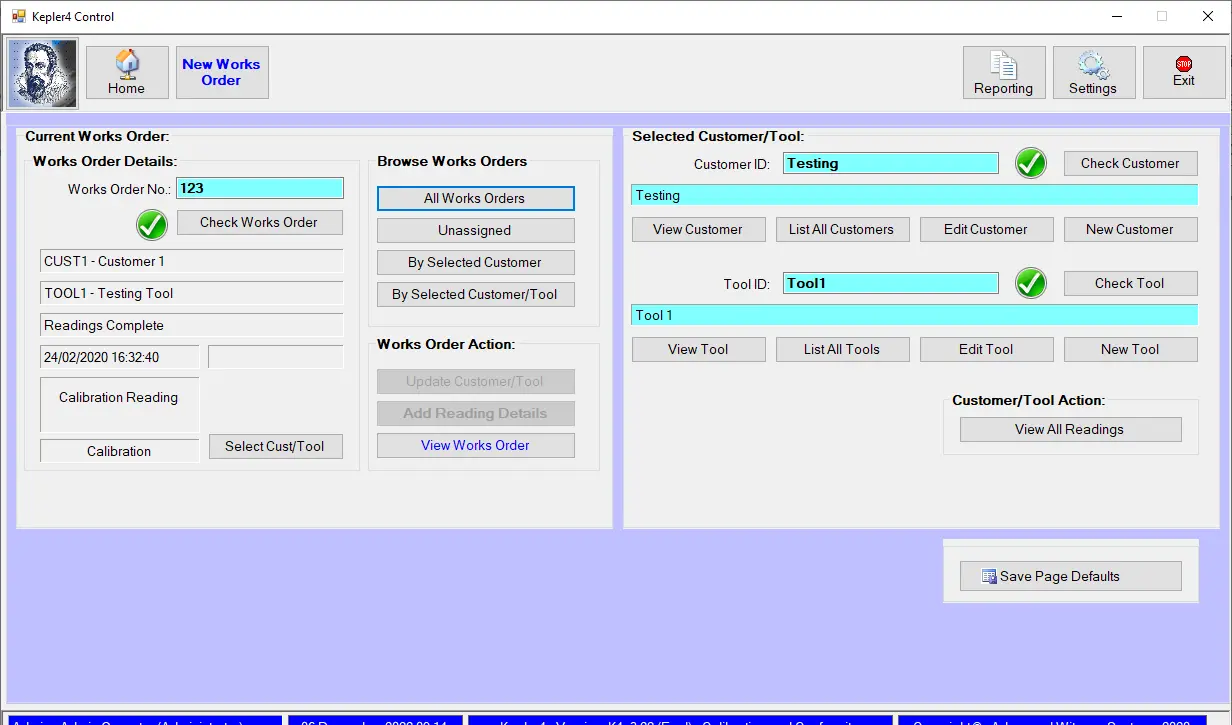This screenshot has width=1232, height=725.
Task: Filter works orders By Selected Customer
Action: click(x=475, y=262)
